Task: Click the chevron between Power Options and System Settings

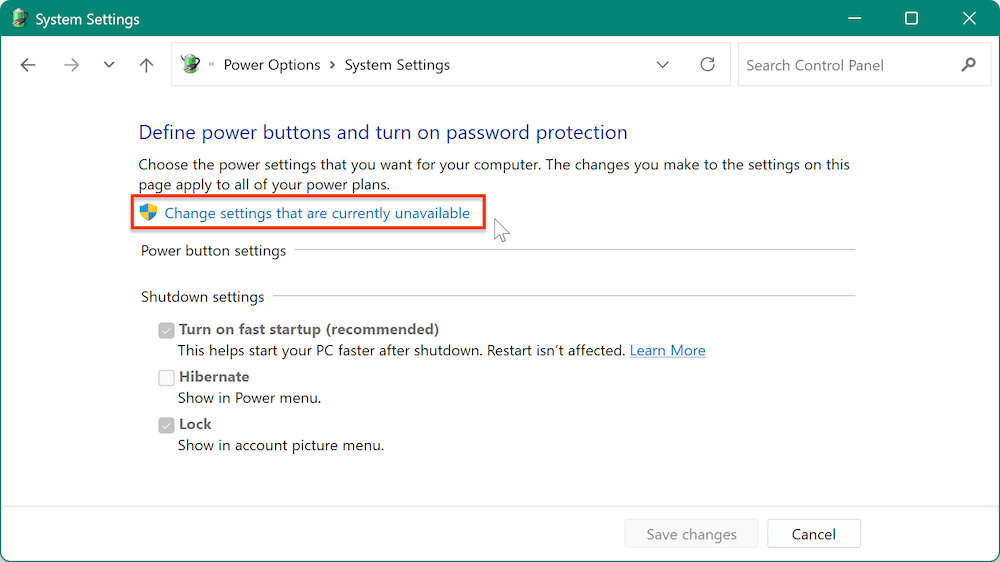Action: click(x=332, y=65)
